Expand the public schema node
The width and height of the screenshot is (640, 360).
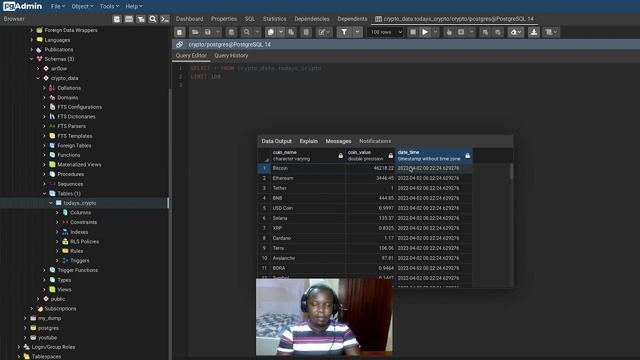tap(38, 299)
